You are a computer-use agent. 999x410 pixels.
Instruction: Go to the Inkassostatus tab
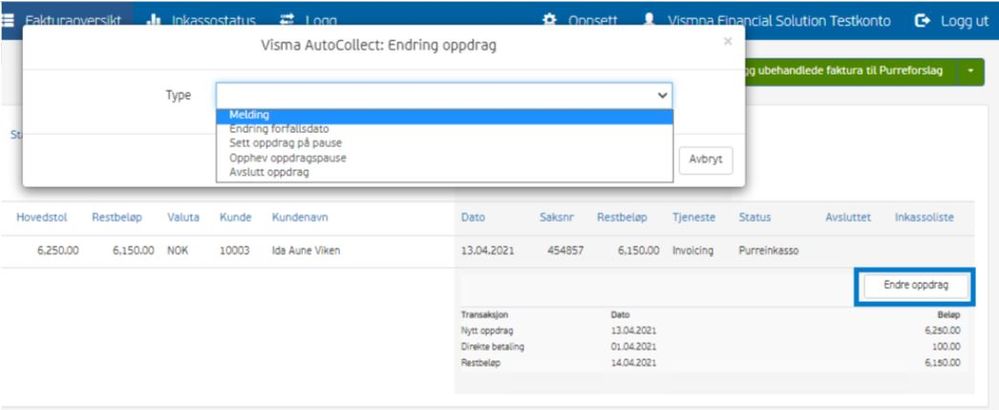tap(213, 20)
